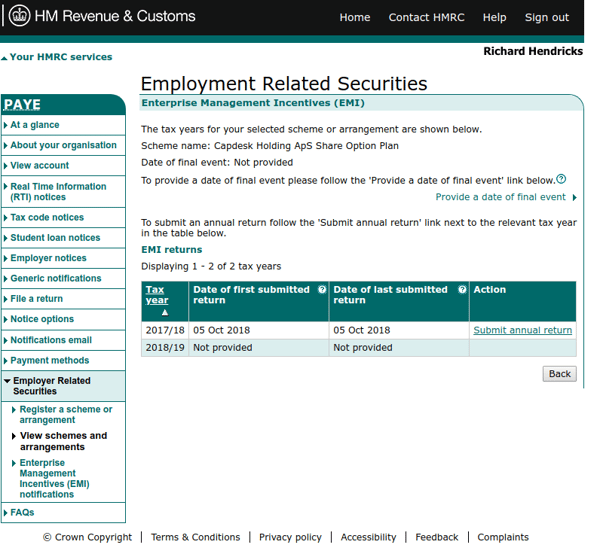This screenshot has height=557, width=600.
Task: Open Generic notifications
Action: pos(56,278)
